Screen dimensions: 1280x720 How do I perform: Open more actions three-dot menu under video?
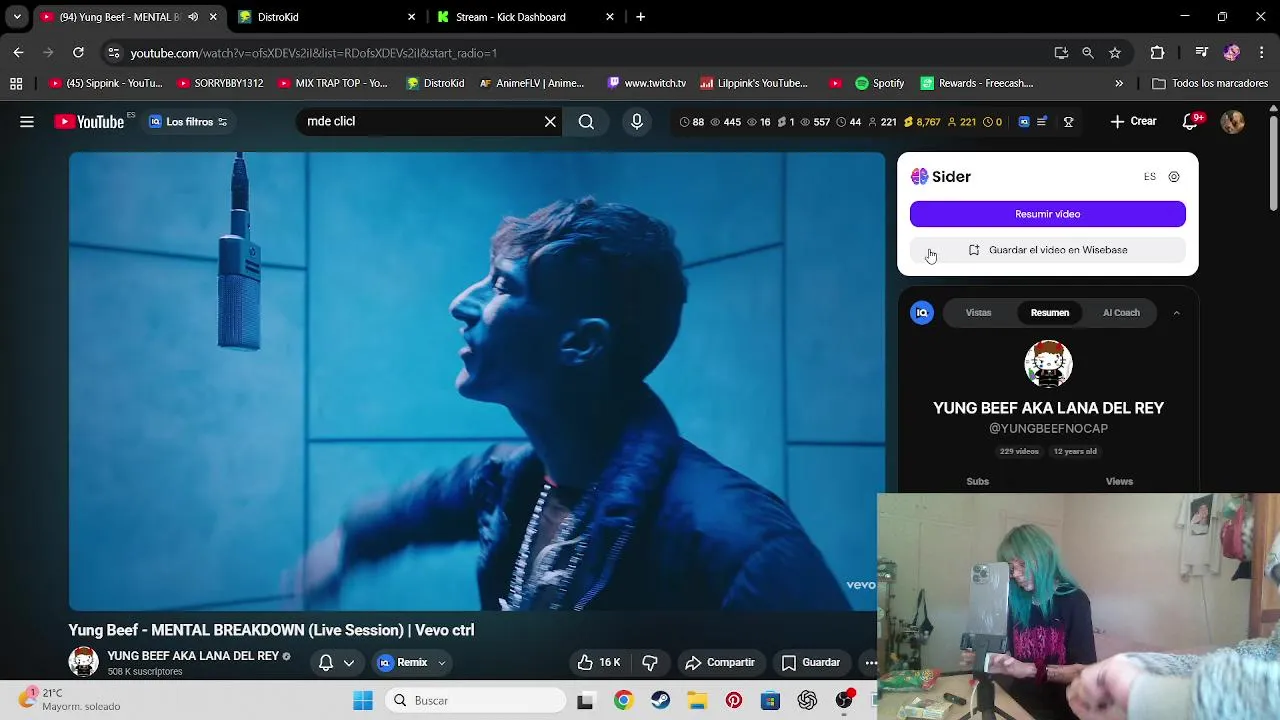coord(871,662)
